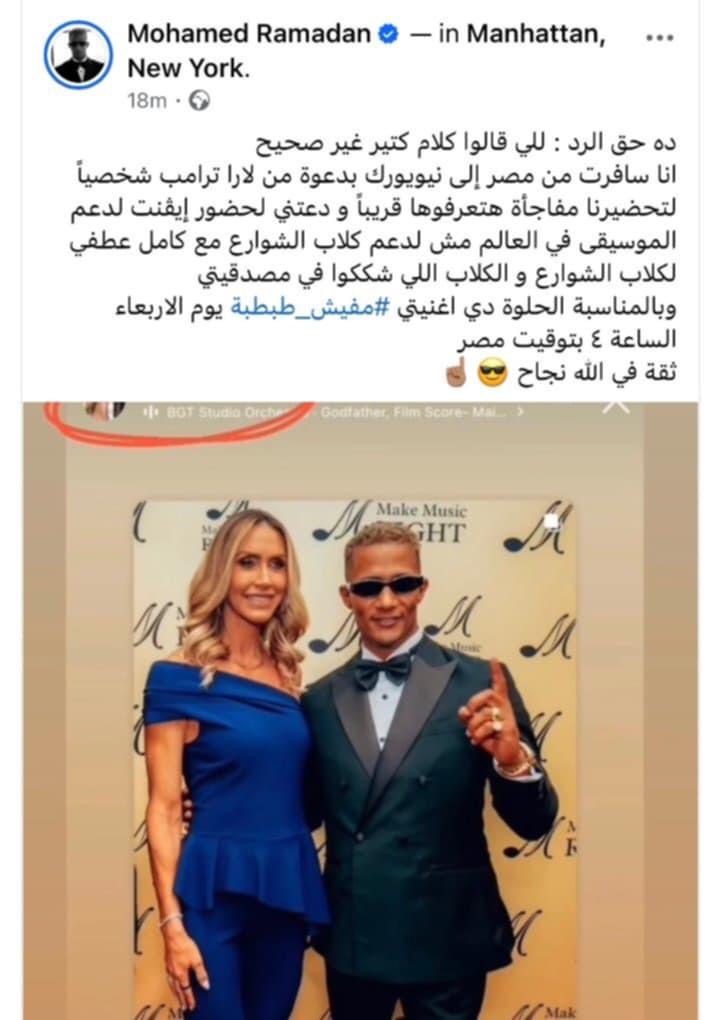Open the three-dot post options menu
720x1020 pixels.
660,38
